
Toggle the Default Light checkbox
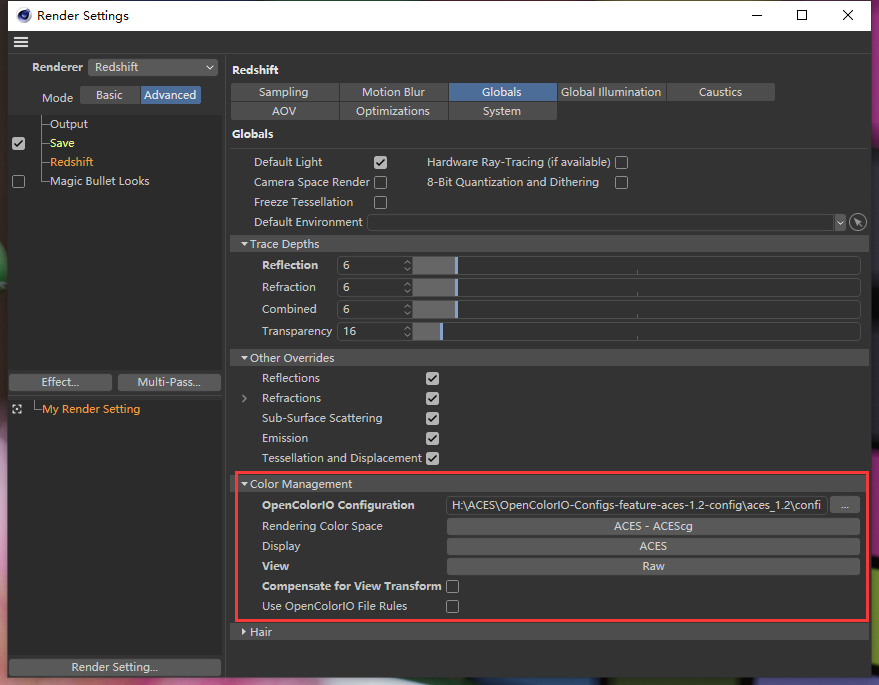coord(381,163)
